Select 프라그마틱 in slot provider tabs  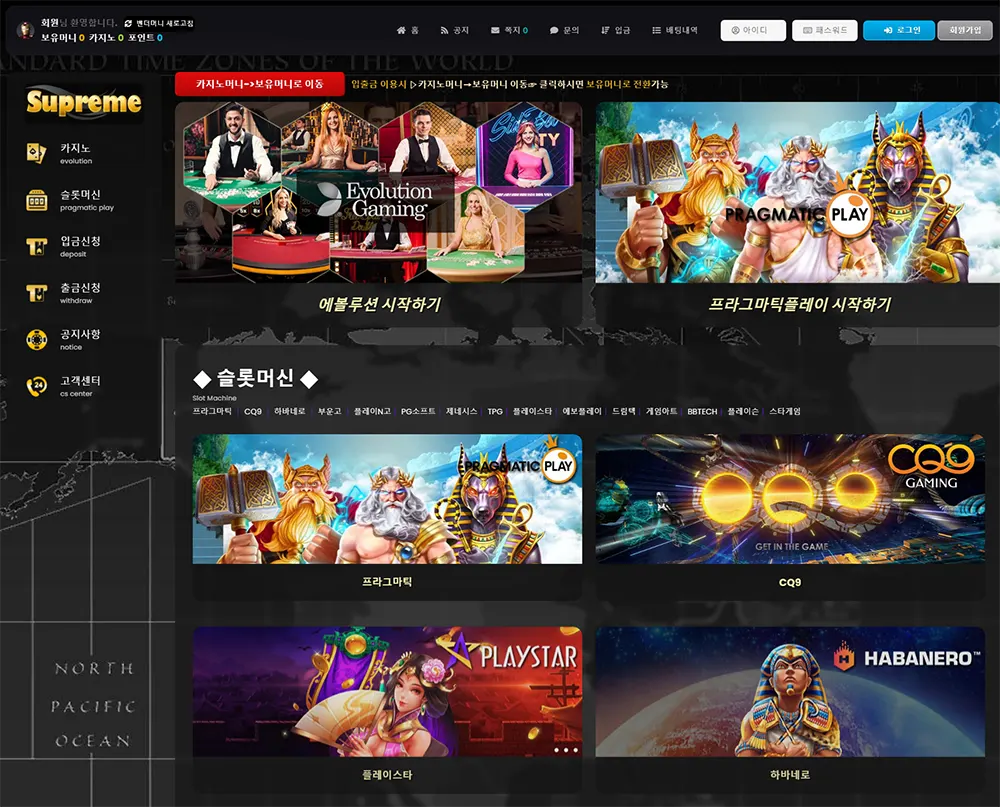212,411
